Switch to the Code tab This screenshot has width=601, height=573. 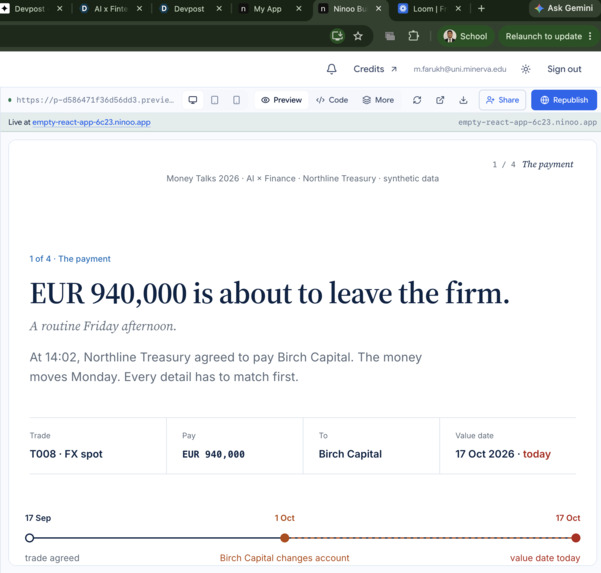tap(332, 100)
